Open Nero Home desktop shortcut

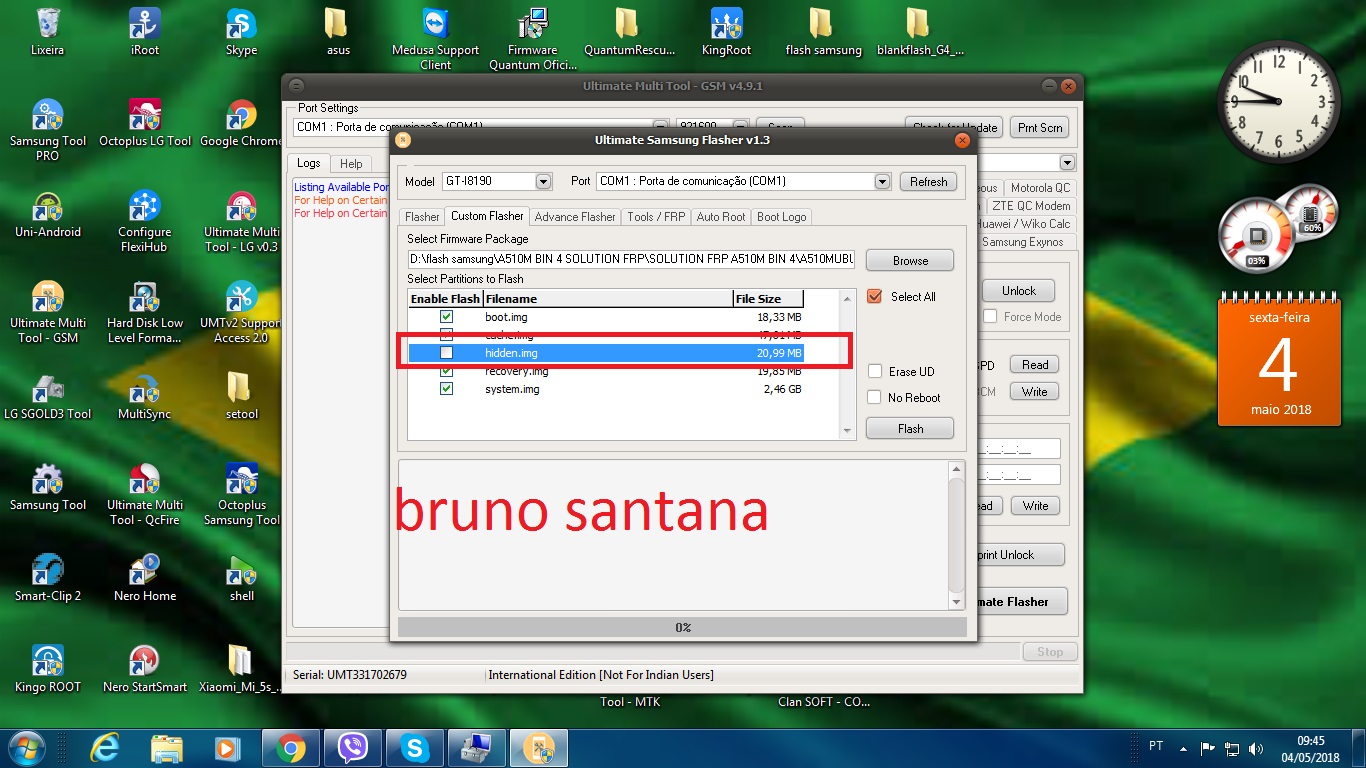pyautogui.click(x=145, y=577)
